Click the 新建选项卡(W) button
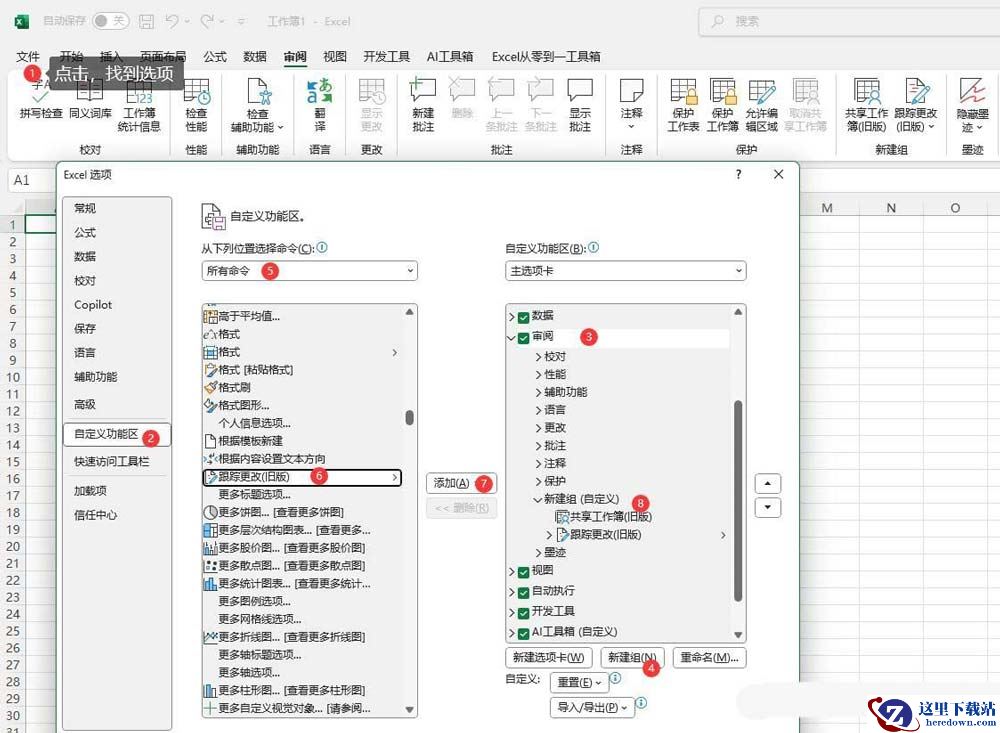This screenshot has width=1000, height=733. (548, 657)
